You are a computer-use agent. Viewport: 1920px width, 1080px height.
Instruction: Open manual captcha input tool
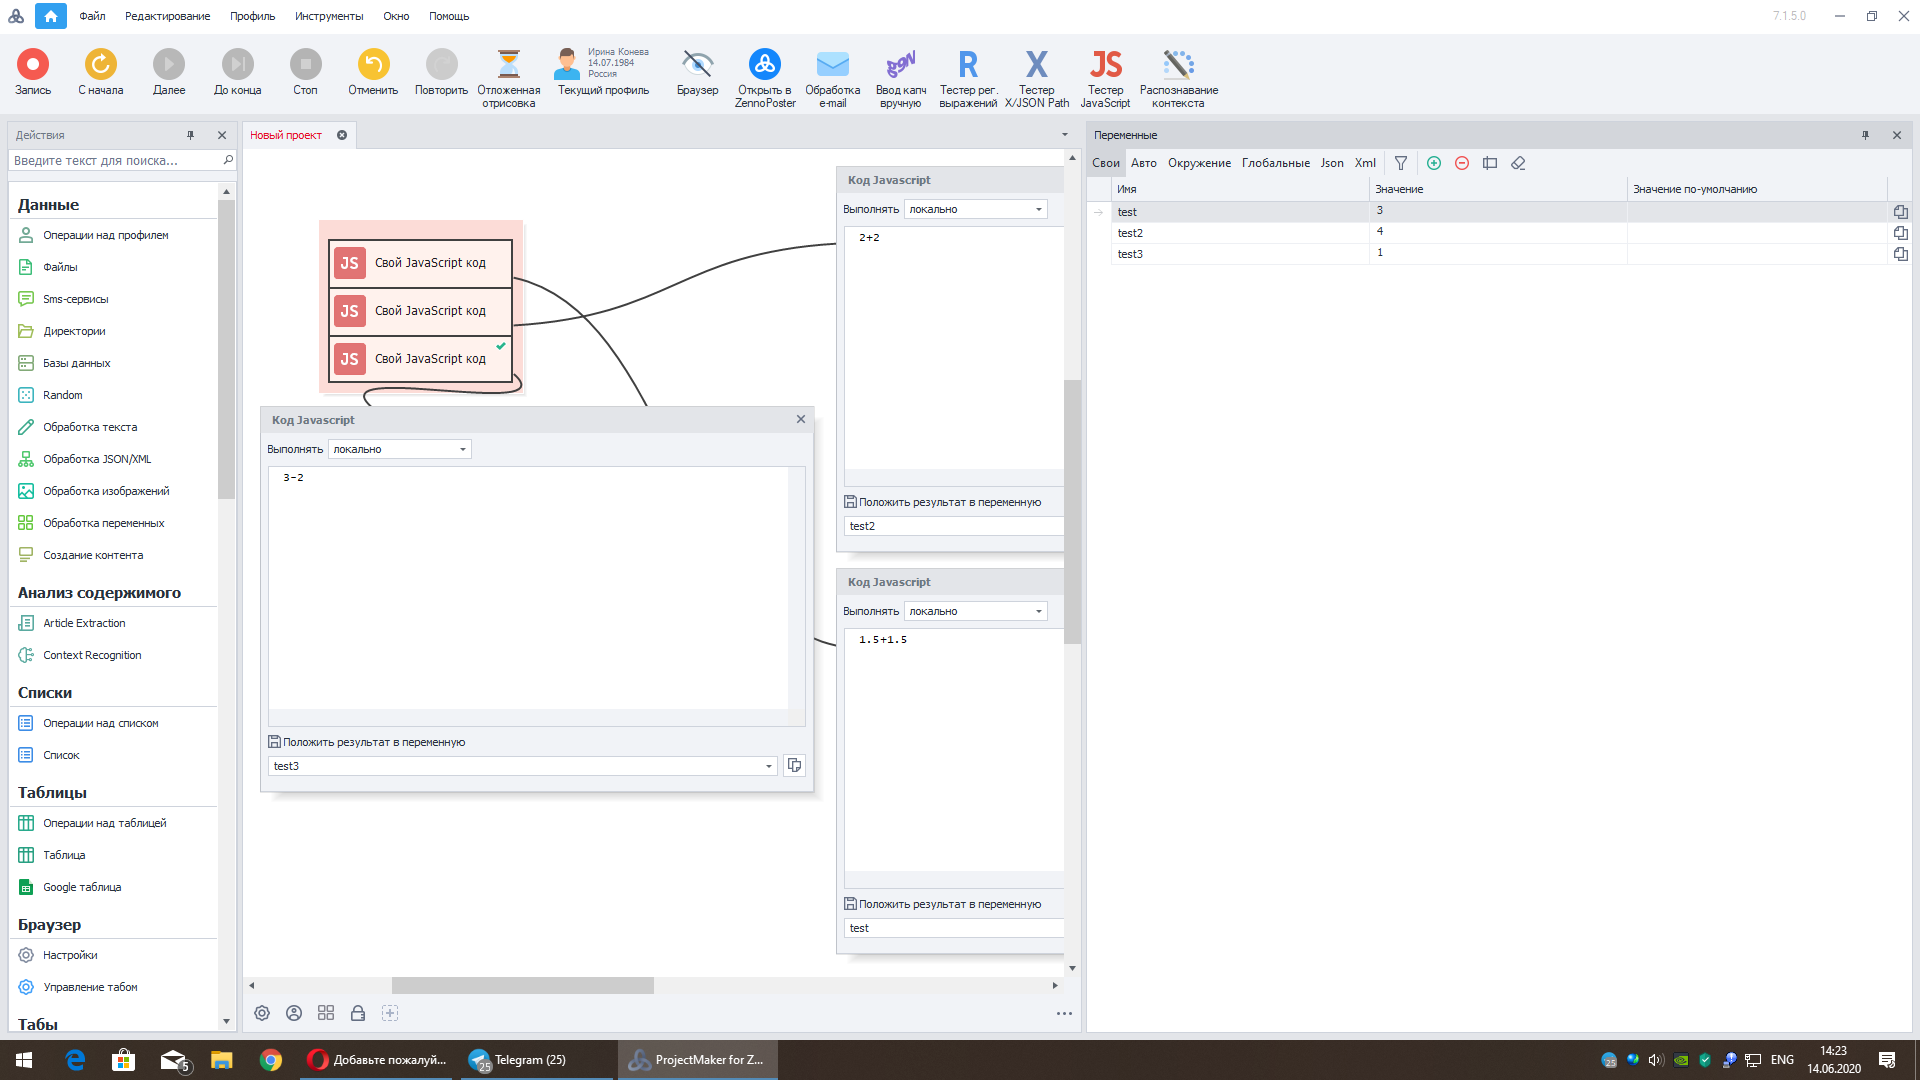[x=901, y=78]
